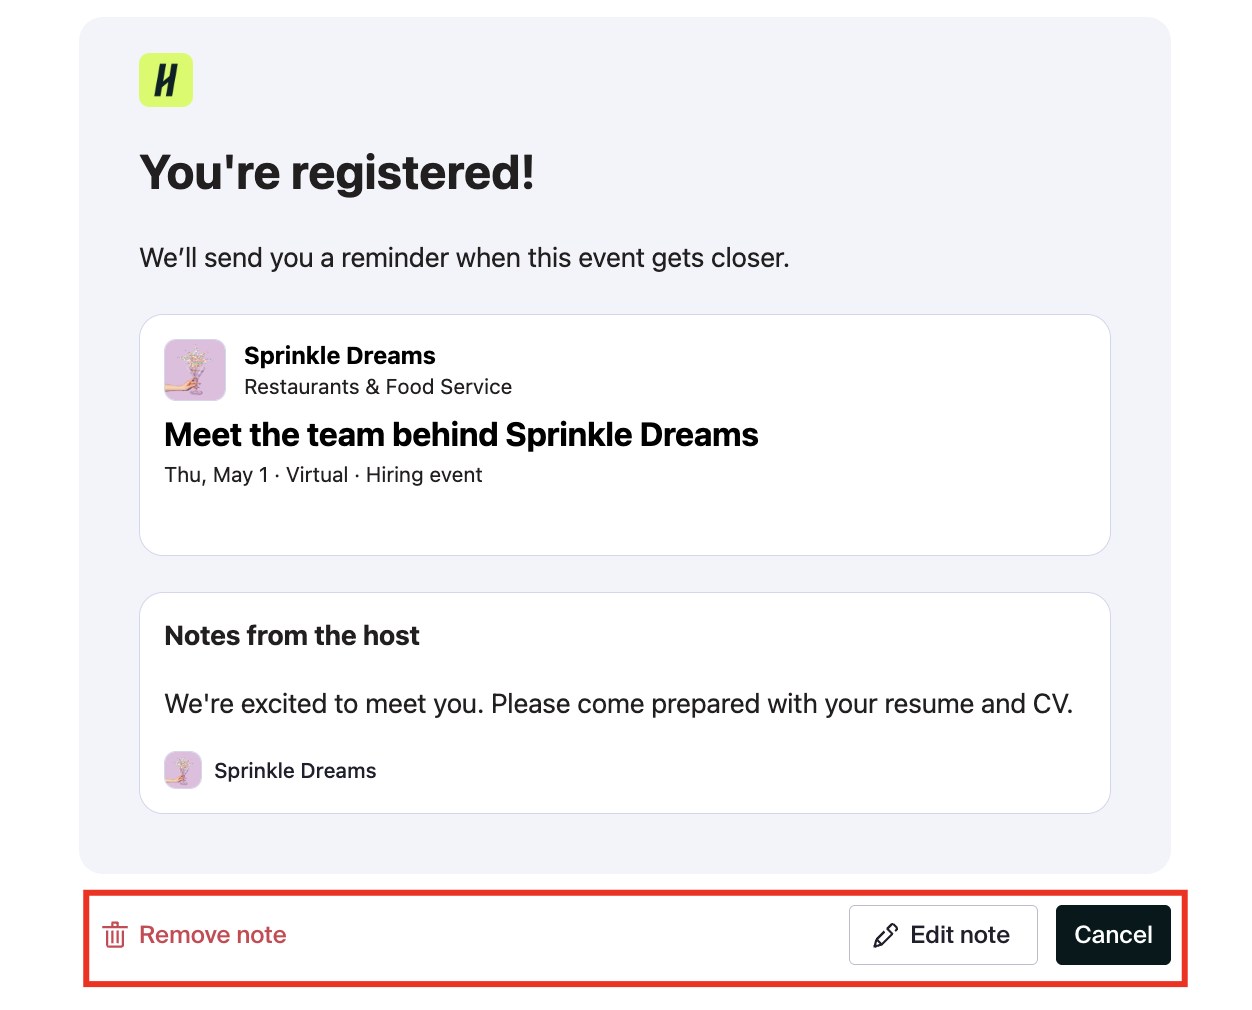The height and width of the screenshot is (1010, 1252).
Task: Click the trash can icon
Action: [115, 935]
